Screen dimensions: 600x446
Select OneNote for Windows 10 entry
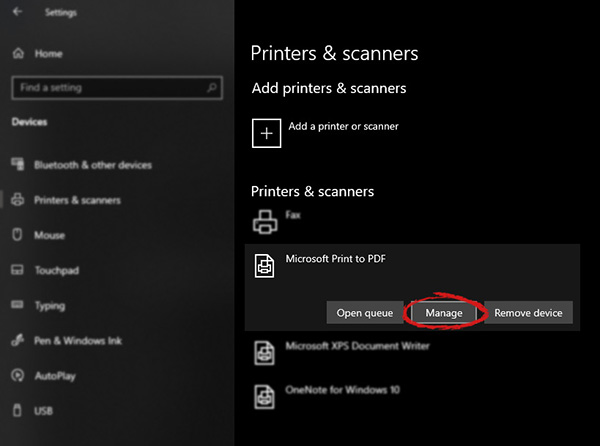click(342, 390)
